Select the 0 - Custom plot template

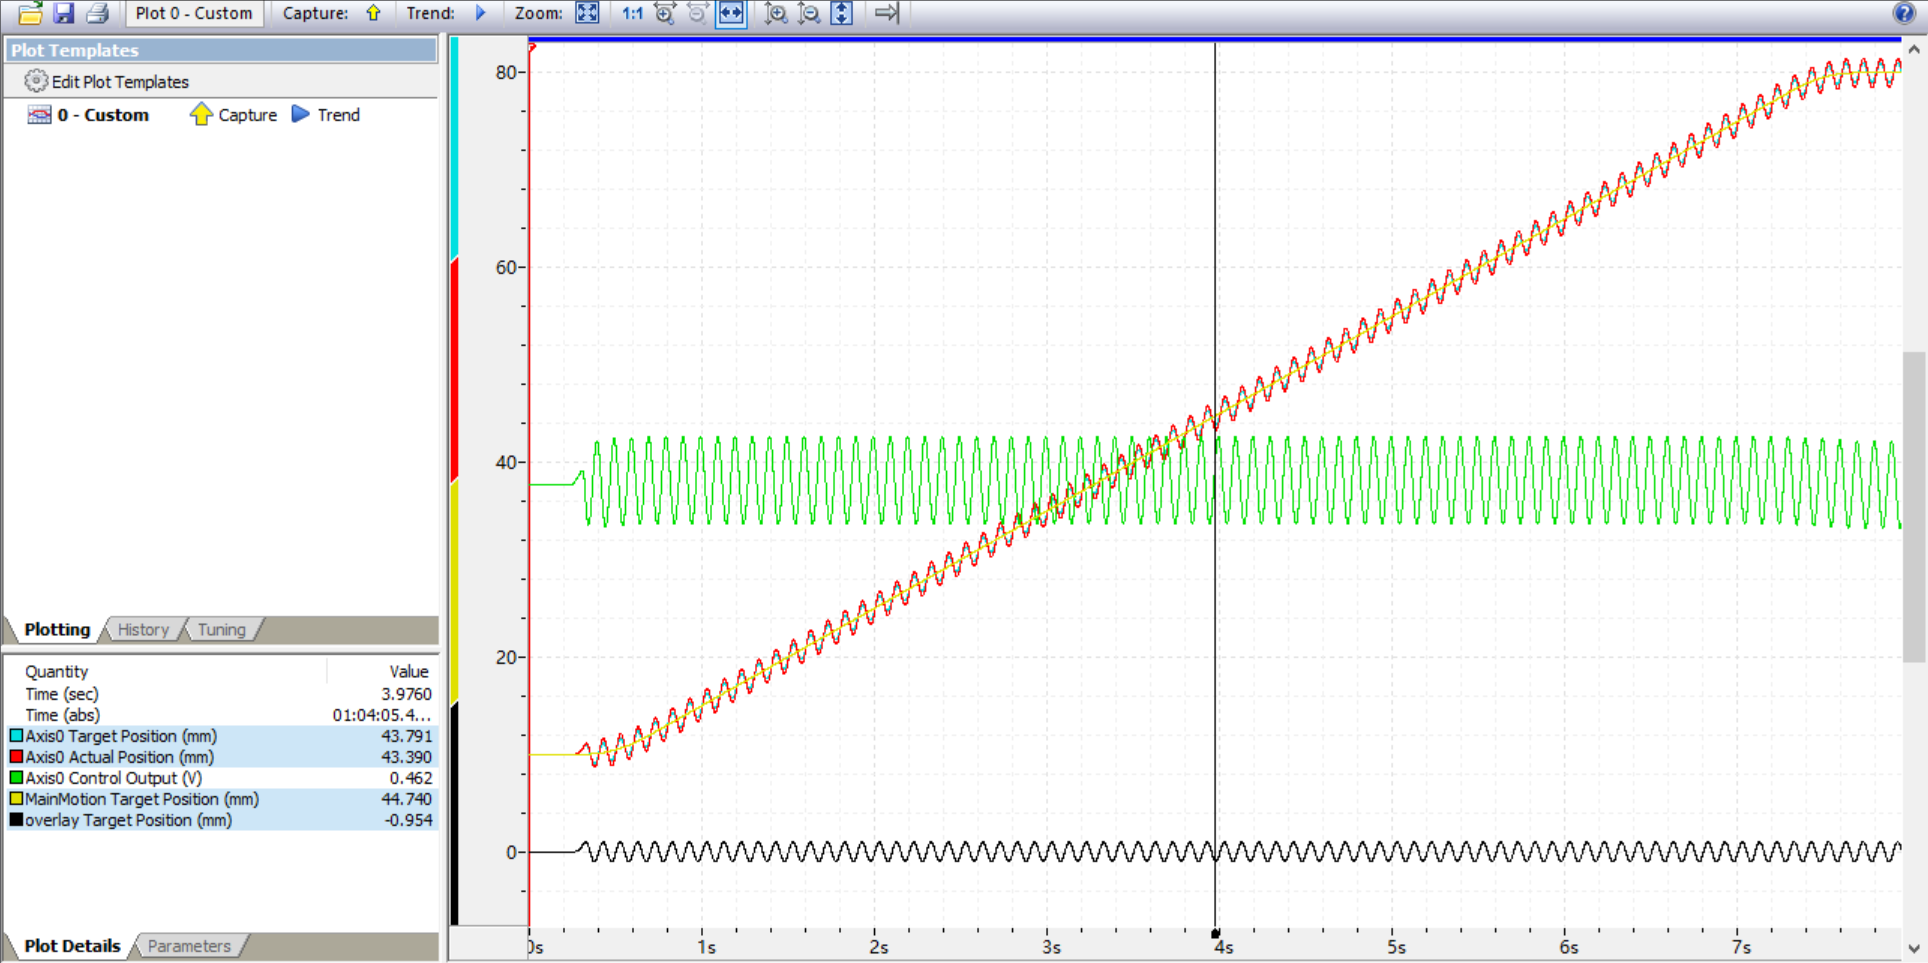click(103, 115)
